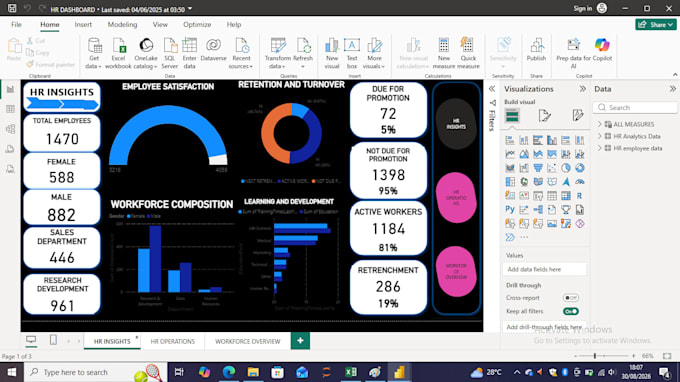Open the analytics pane icon

click(578, 115)
